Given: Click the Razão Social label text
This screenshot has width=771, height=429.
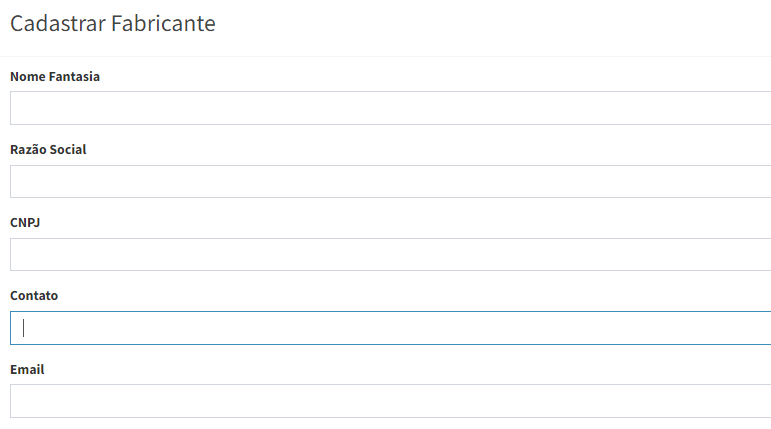Looking at the screenshot, I should [x=48, y=149].
